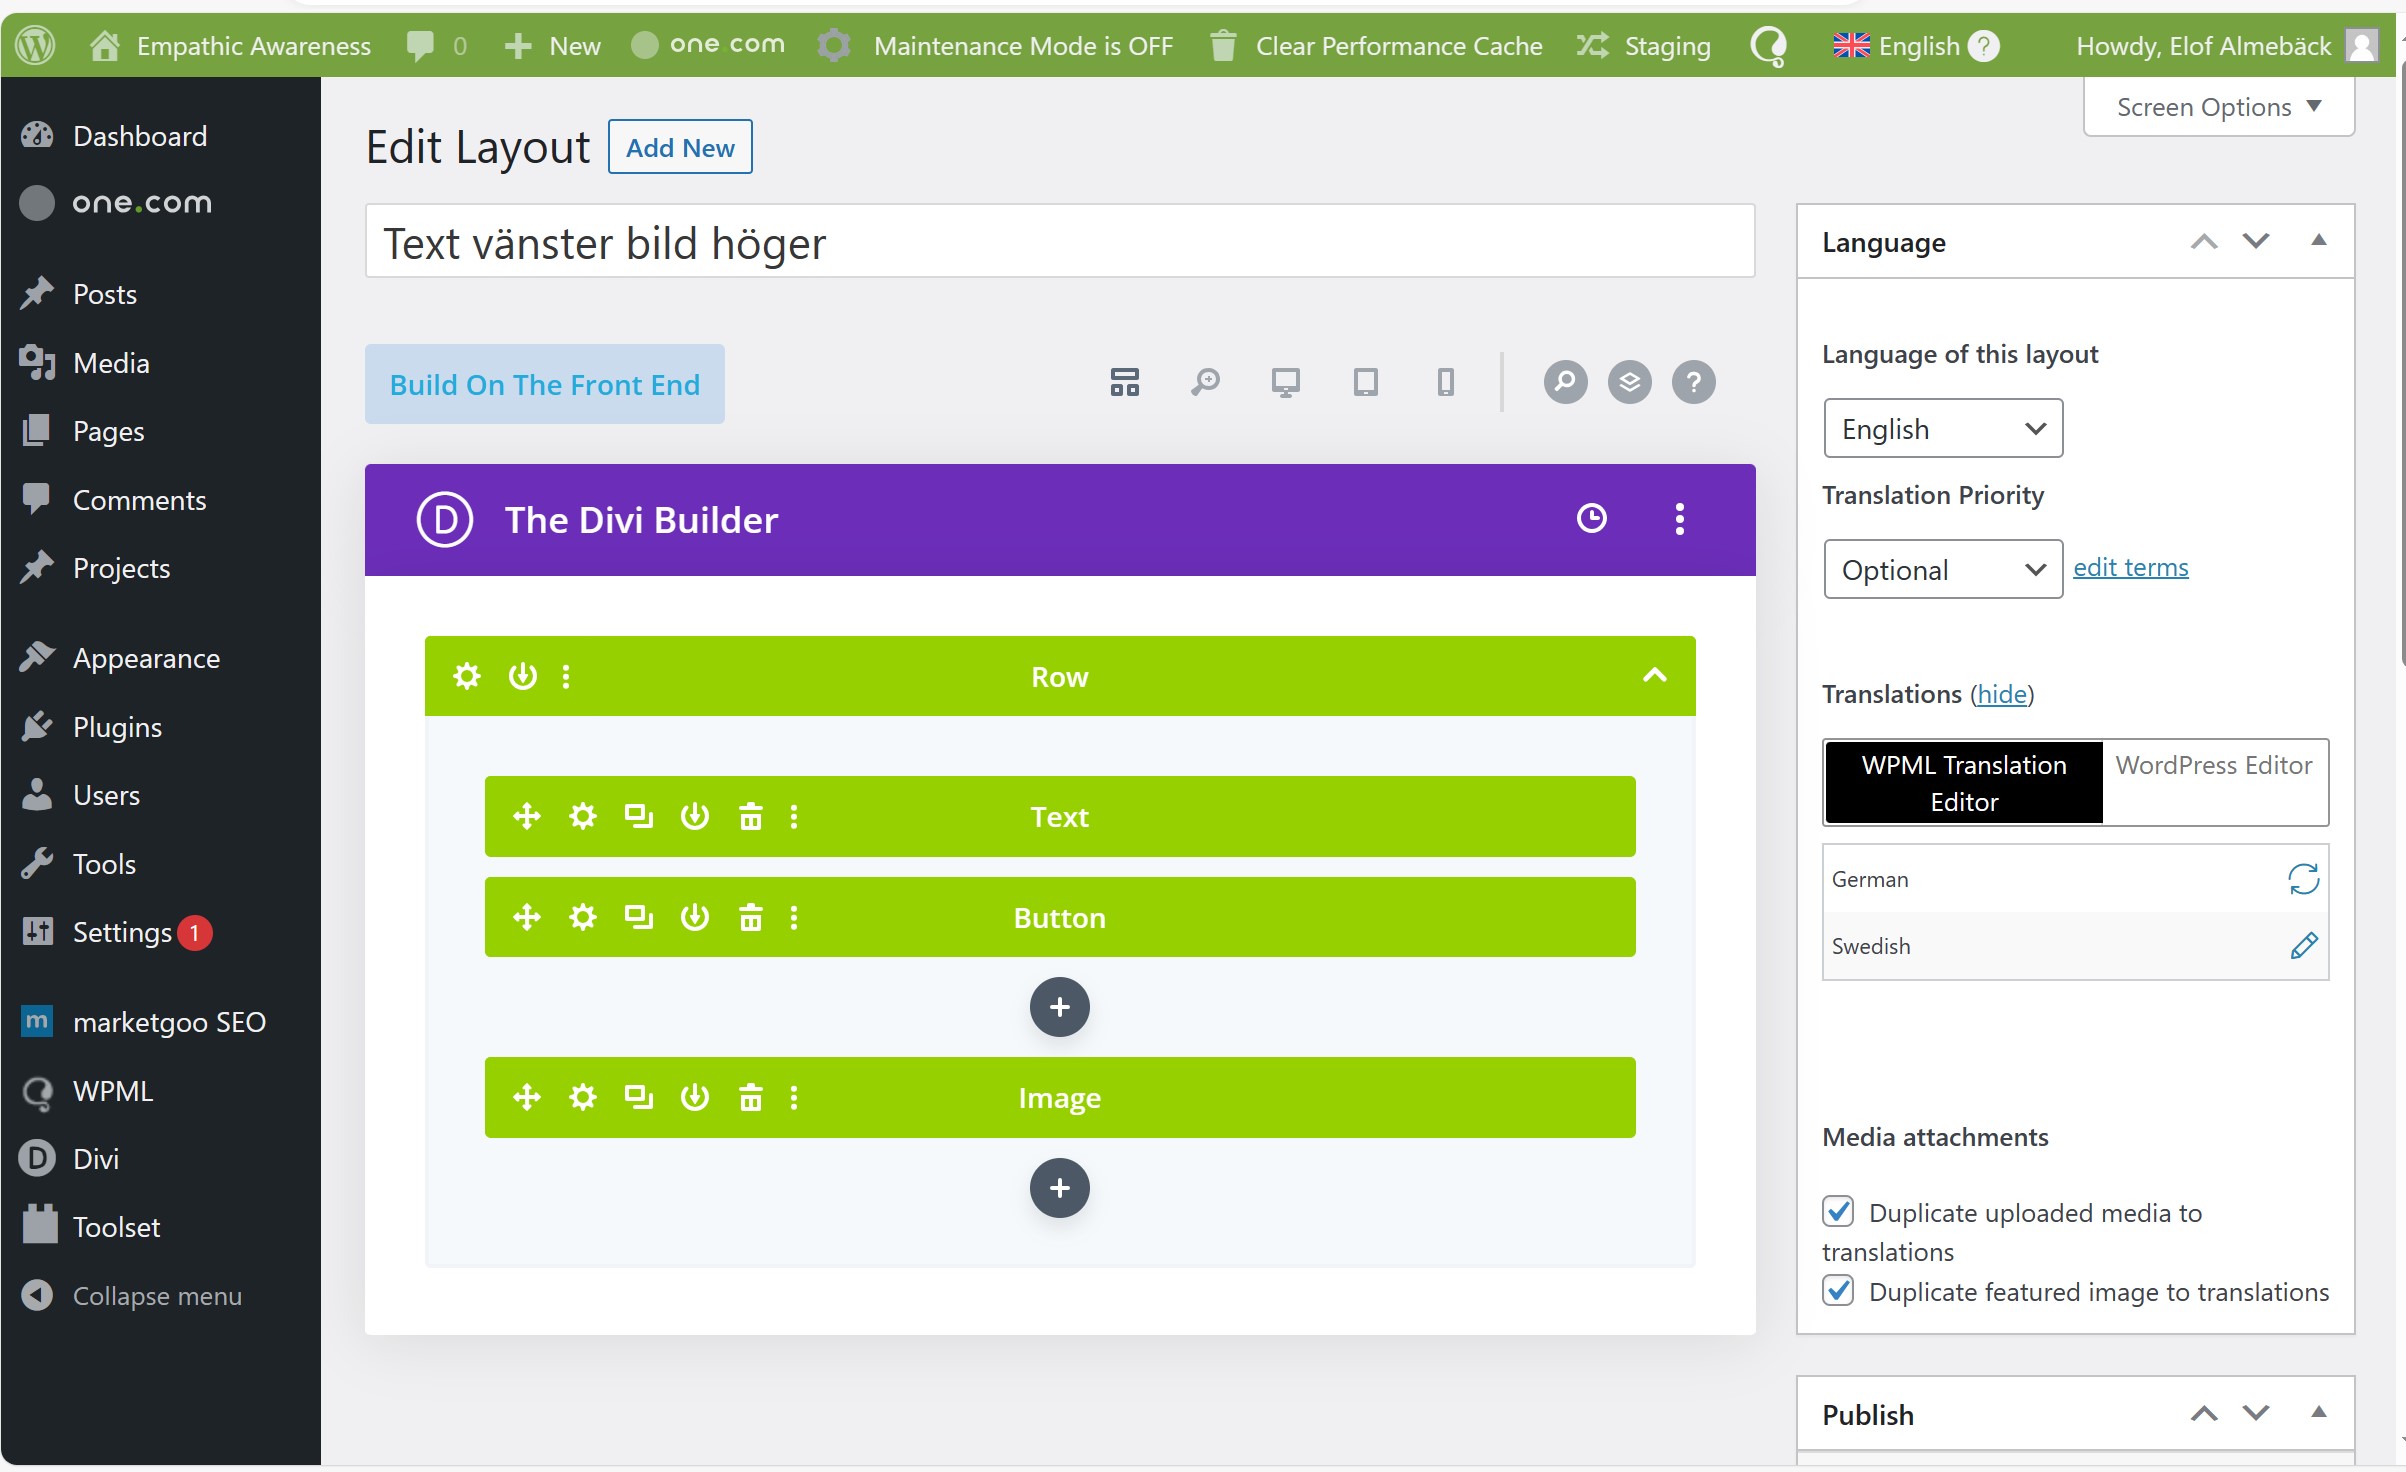The height and width of the screenshot is (1472, 2406).
Task: Uncheck Duplicate featured image to translations
Action: click(x=1838, y=1290)
